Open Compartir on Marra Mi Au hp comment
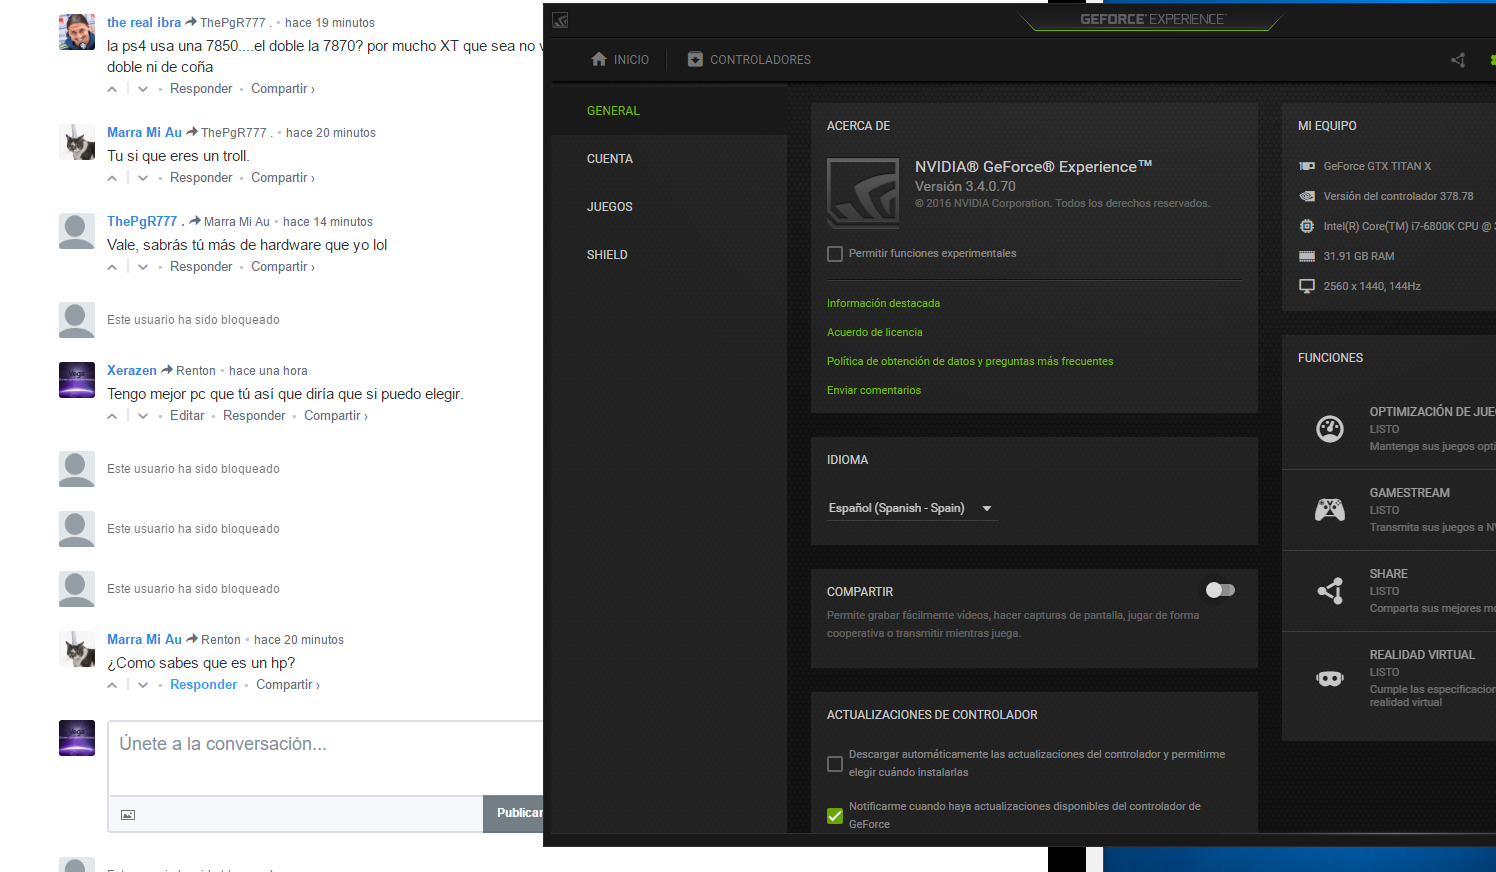Screen dimensions: 1496x872 click(288, 685)
